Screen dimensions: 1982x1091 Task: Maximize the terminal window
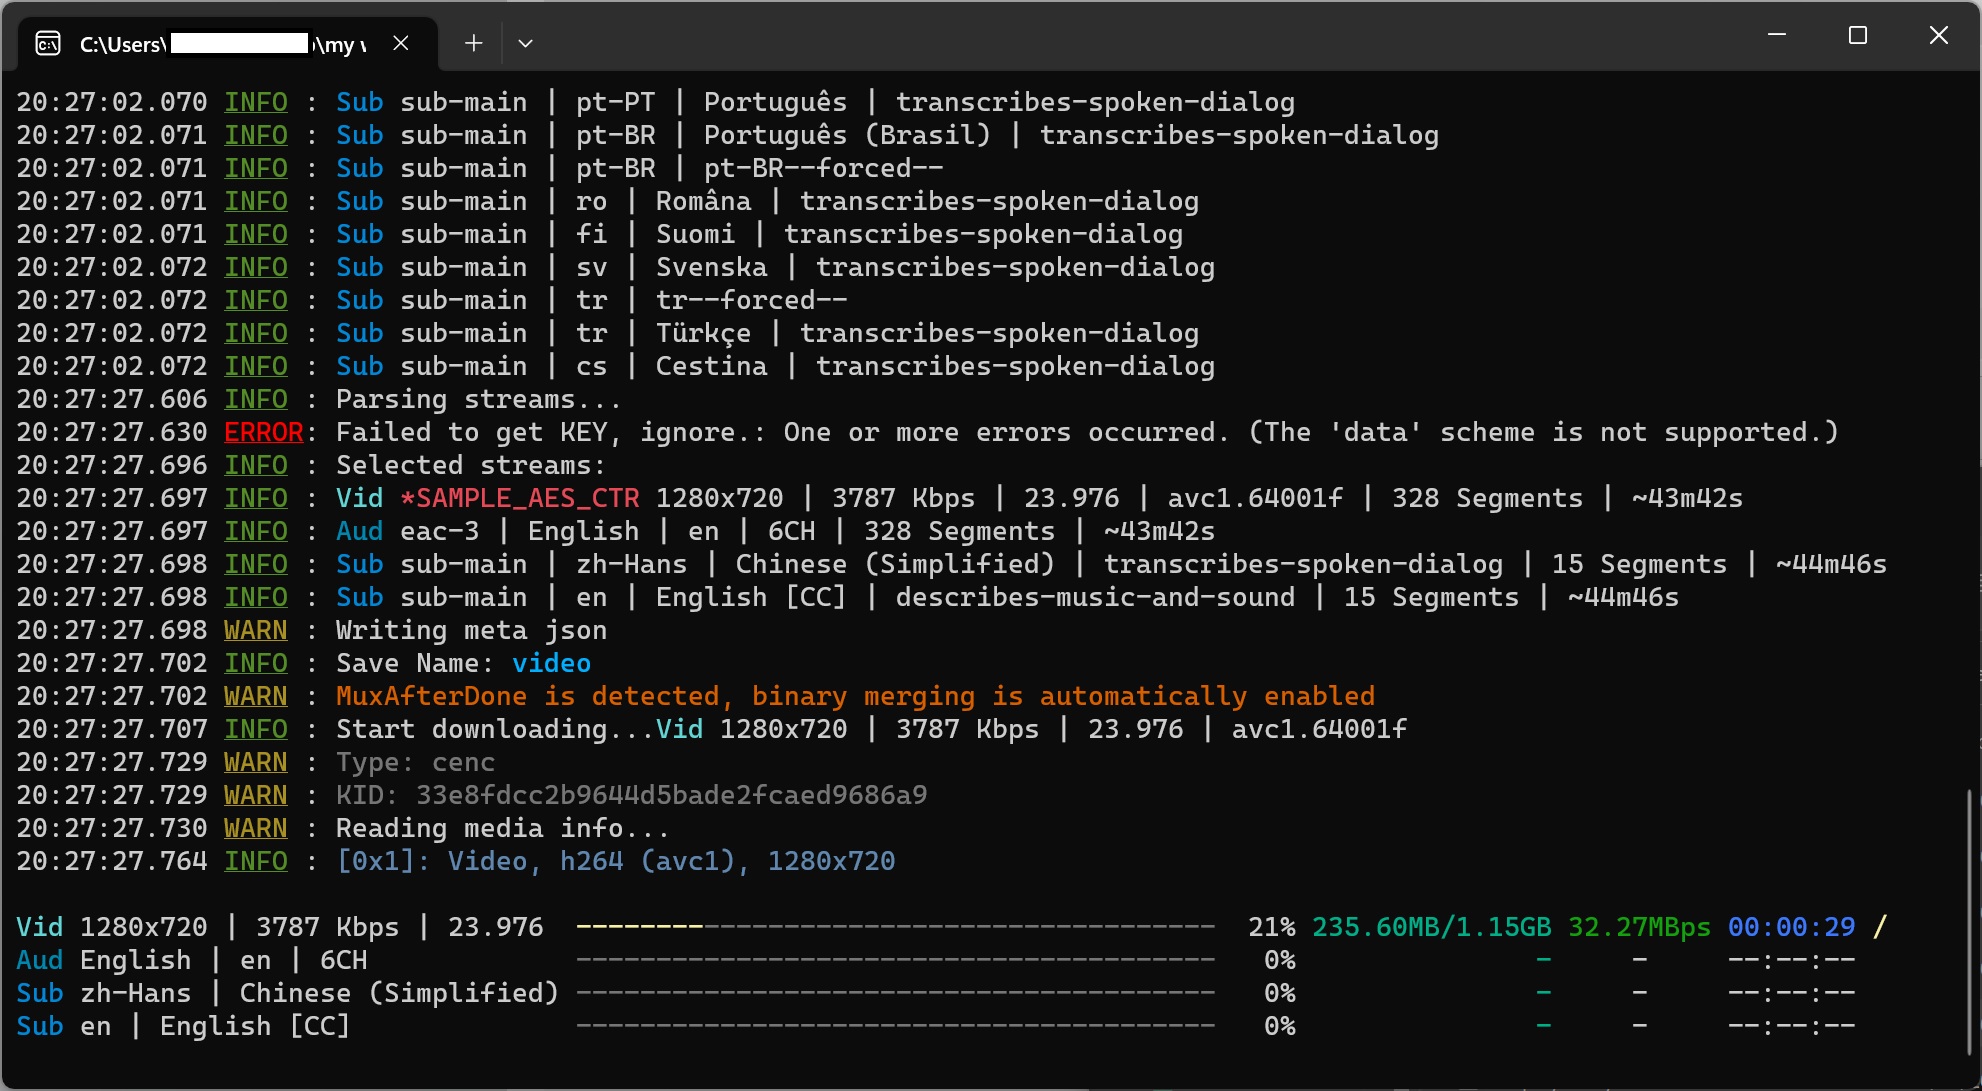(1858, 36)
